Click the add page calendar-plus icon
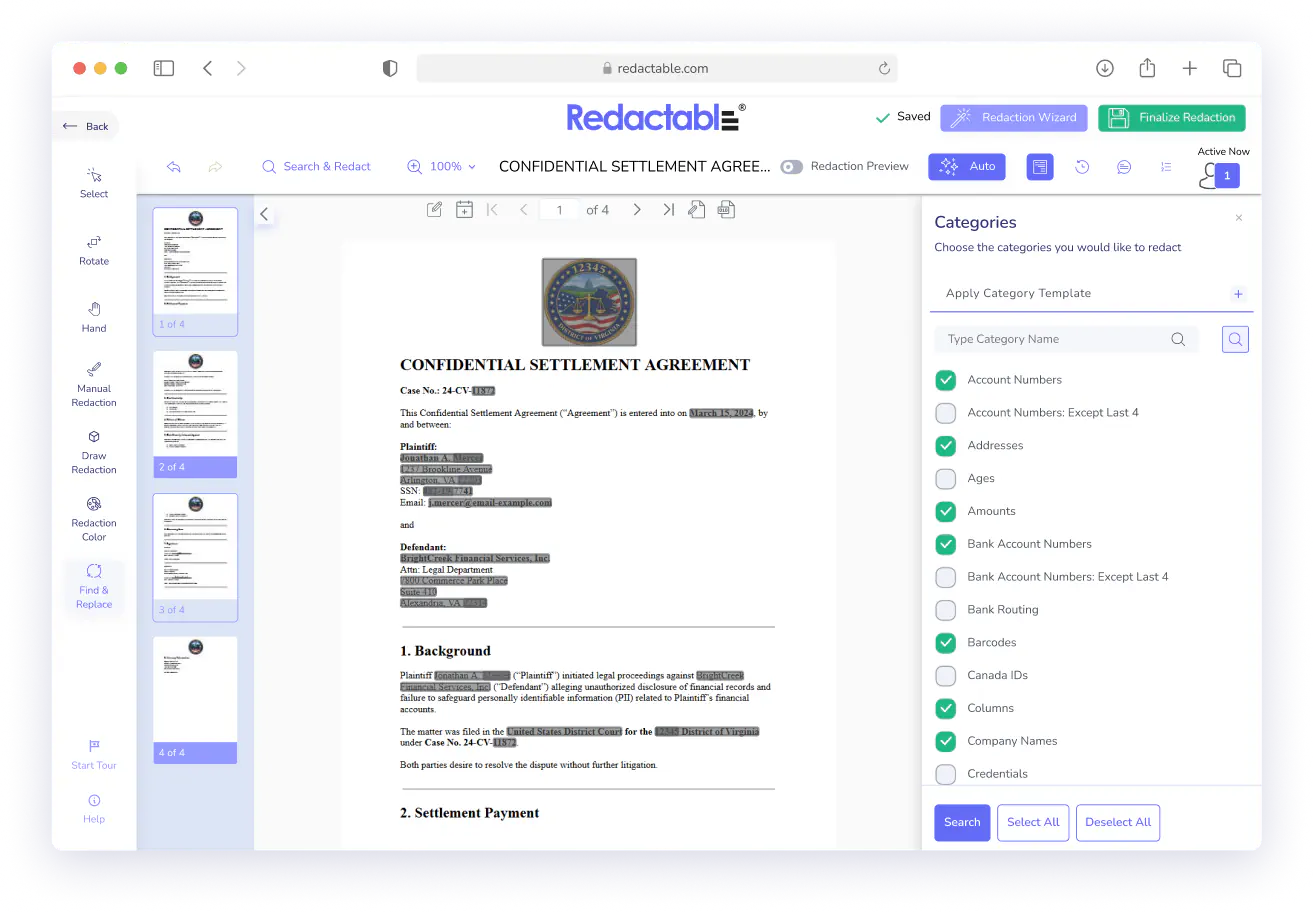The image size is (1314, 913). [x=464, y=210]
